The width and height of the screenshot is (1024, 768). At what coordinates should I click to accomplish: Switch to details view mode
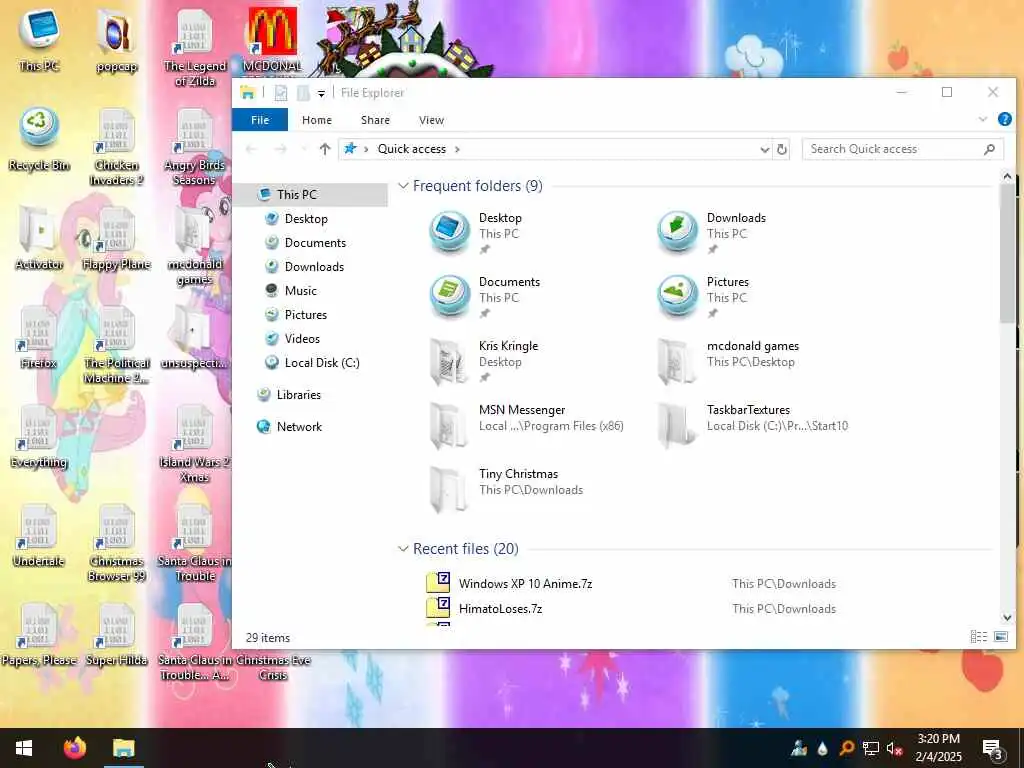pos(978,637)
